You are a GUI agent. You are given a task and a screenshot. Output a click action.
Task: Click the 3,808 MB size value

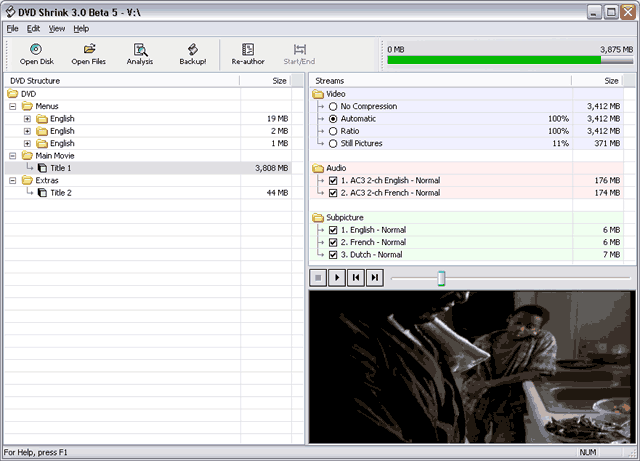click(272, 168)
